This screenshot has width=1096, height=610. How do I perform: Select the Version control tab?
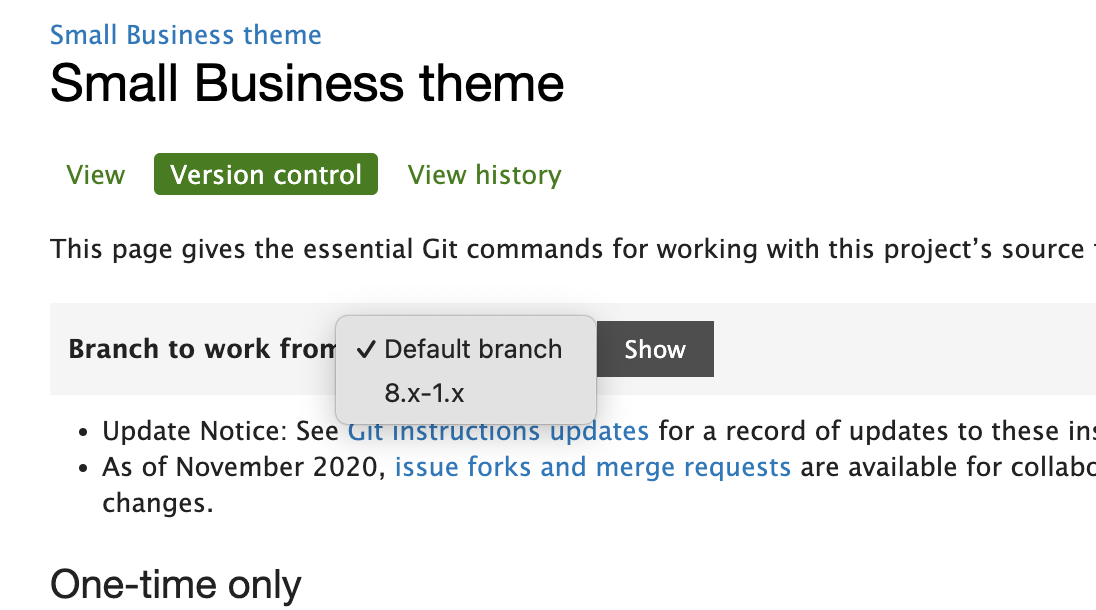click(265, 174)
